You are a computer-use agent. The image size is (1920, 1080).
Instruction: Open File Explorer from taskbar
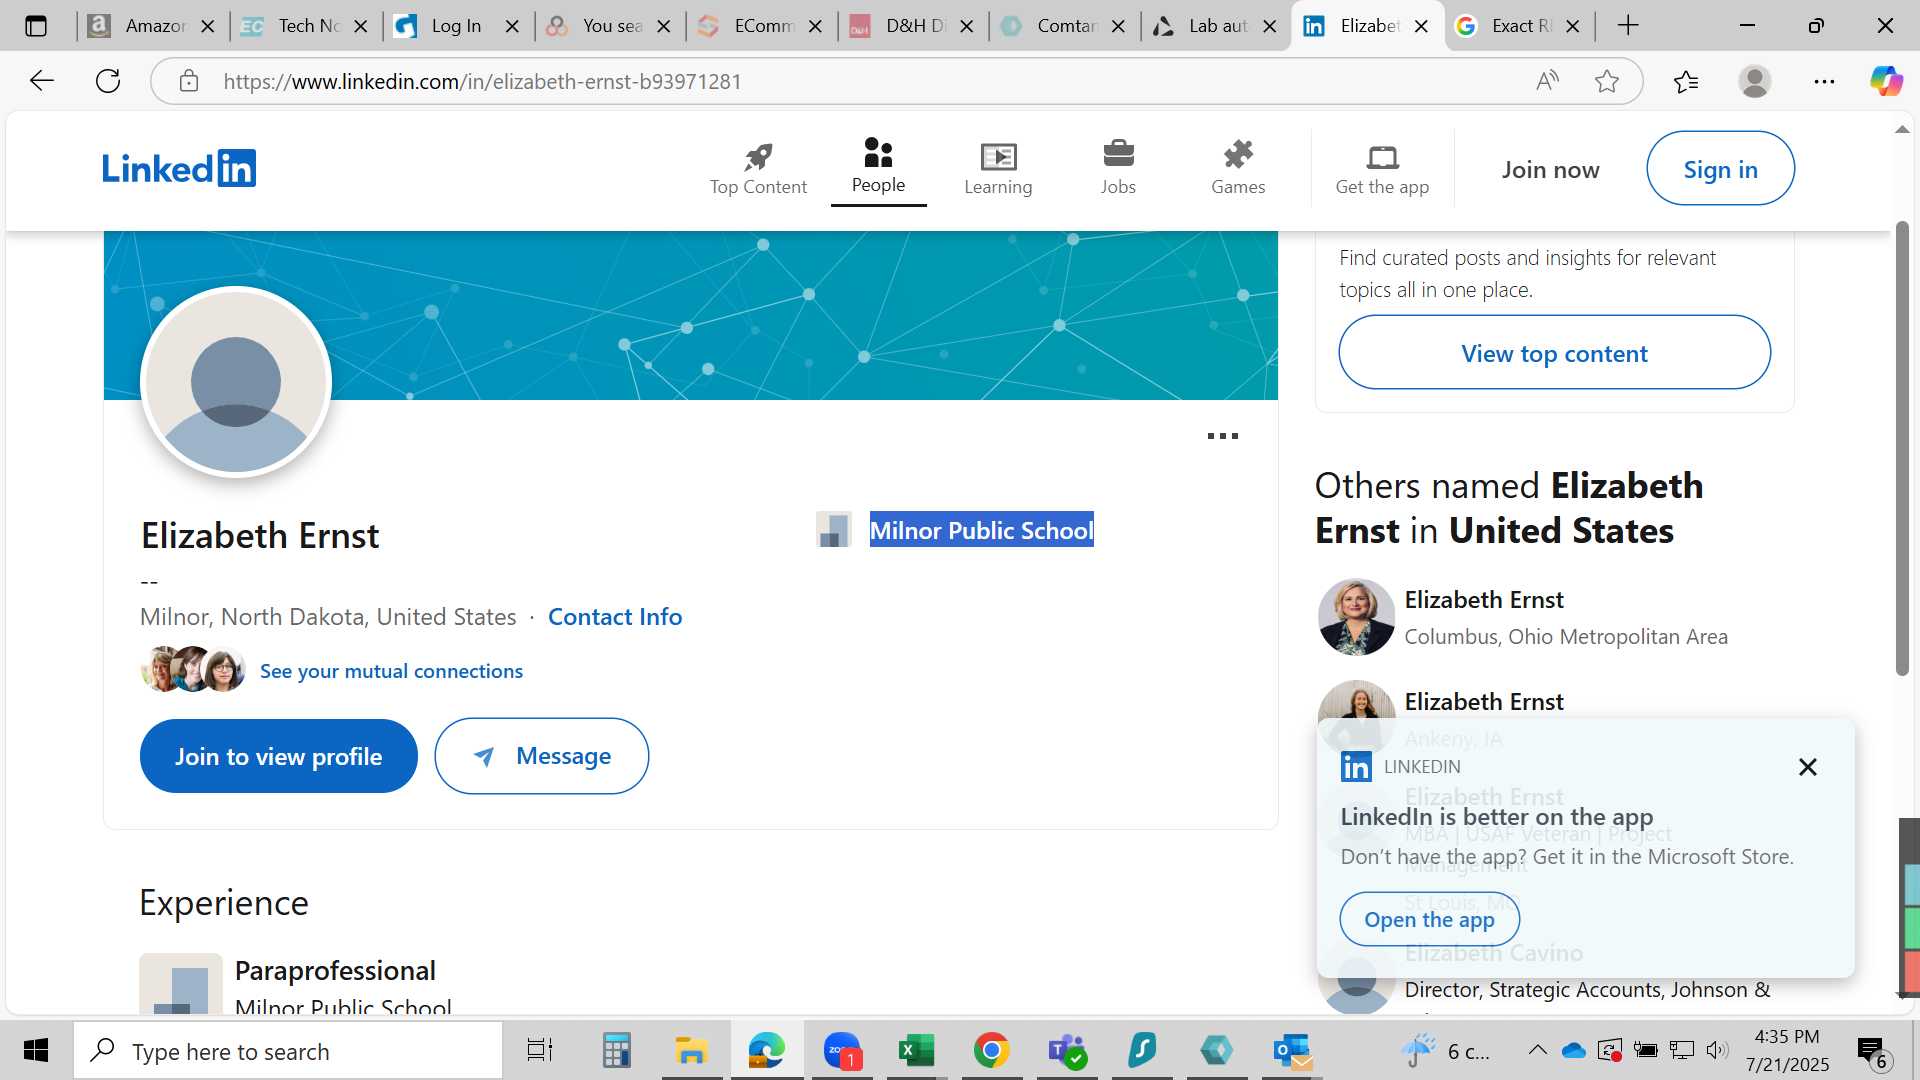[x=691, y=1050]
